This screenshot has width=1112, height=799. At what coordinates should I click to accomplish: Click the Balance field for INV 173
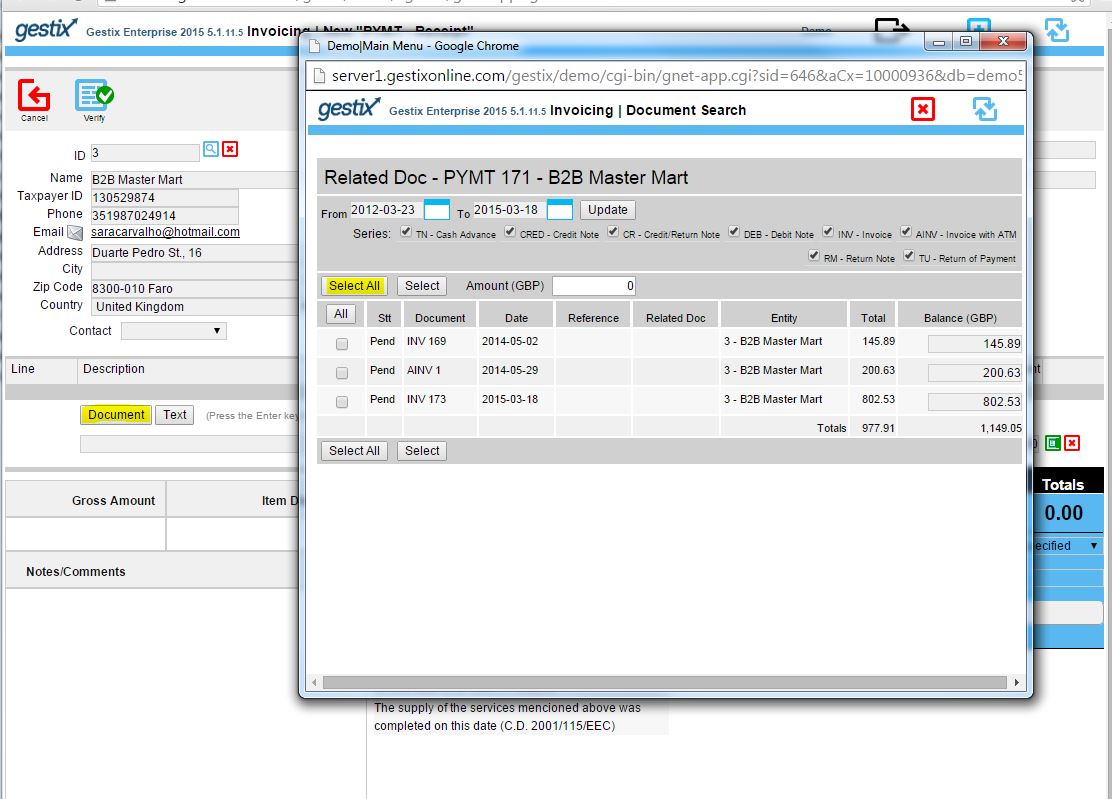[974, 402]
